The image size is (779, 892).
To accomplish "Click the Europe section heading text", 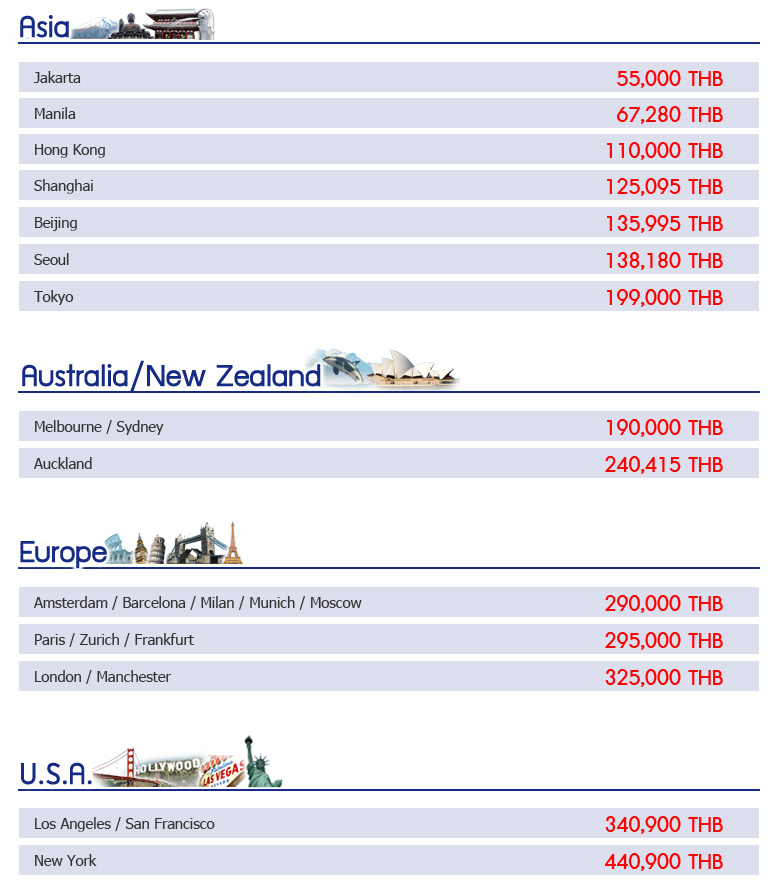I will 62,552.
